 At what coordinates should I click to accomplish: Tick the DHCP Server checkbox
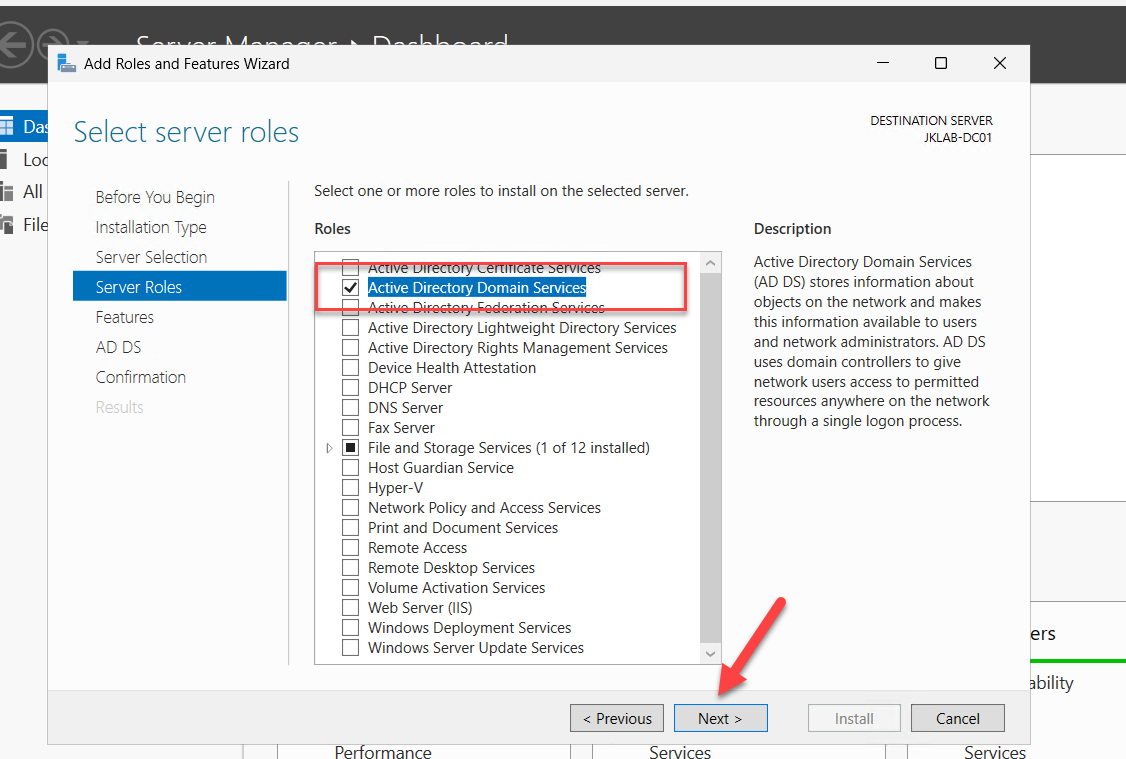tap(350, 388)
